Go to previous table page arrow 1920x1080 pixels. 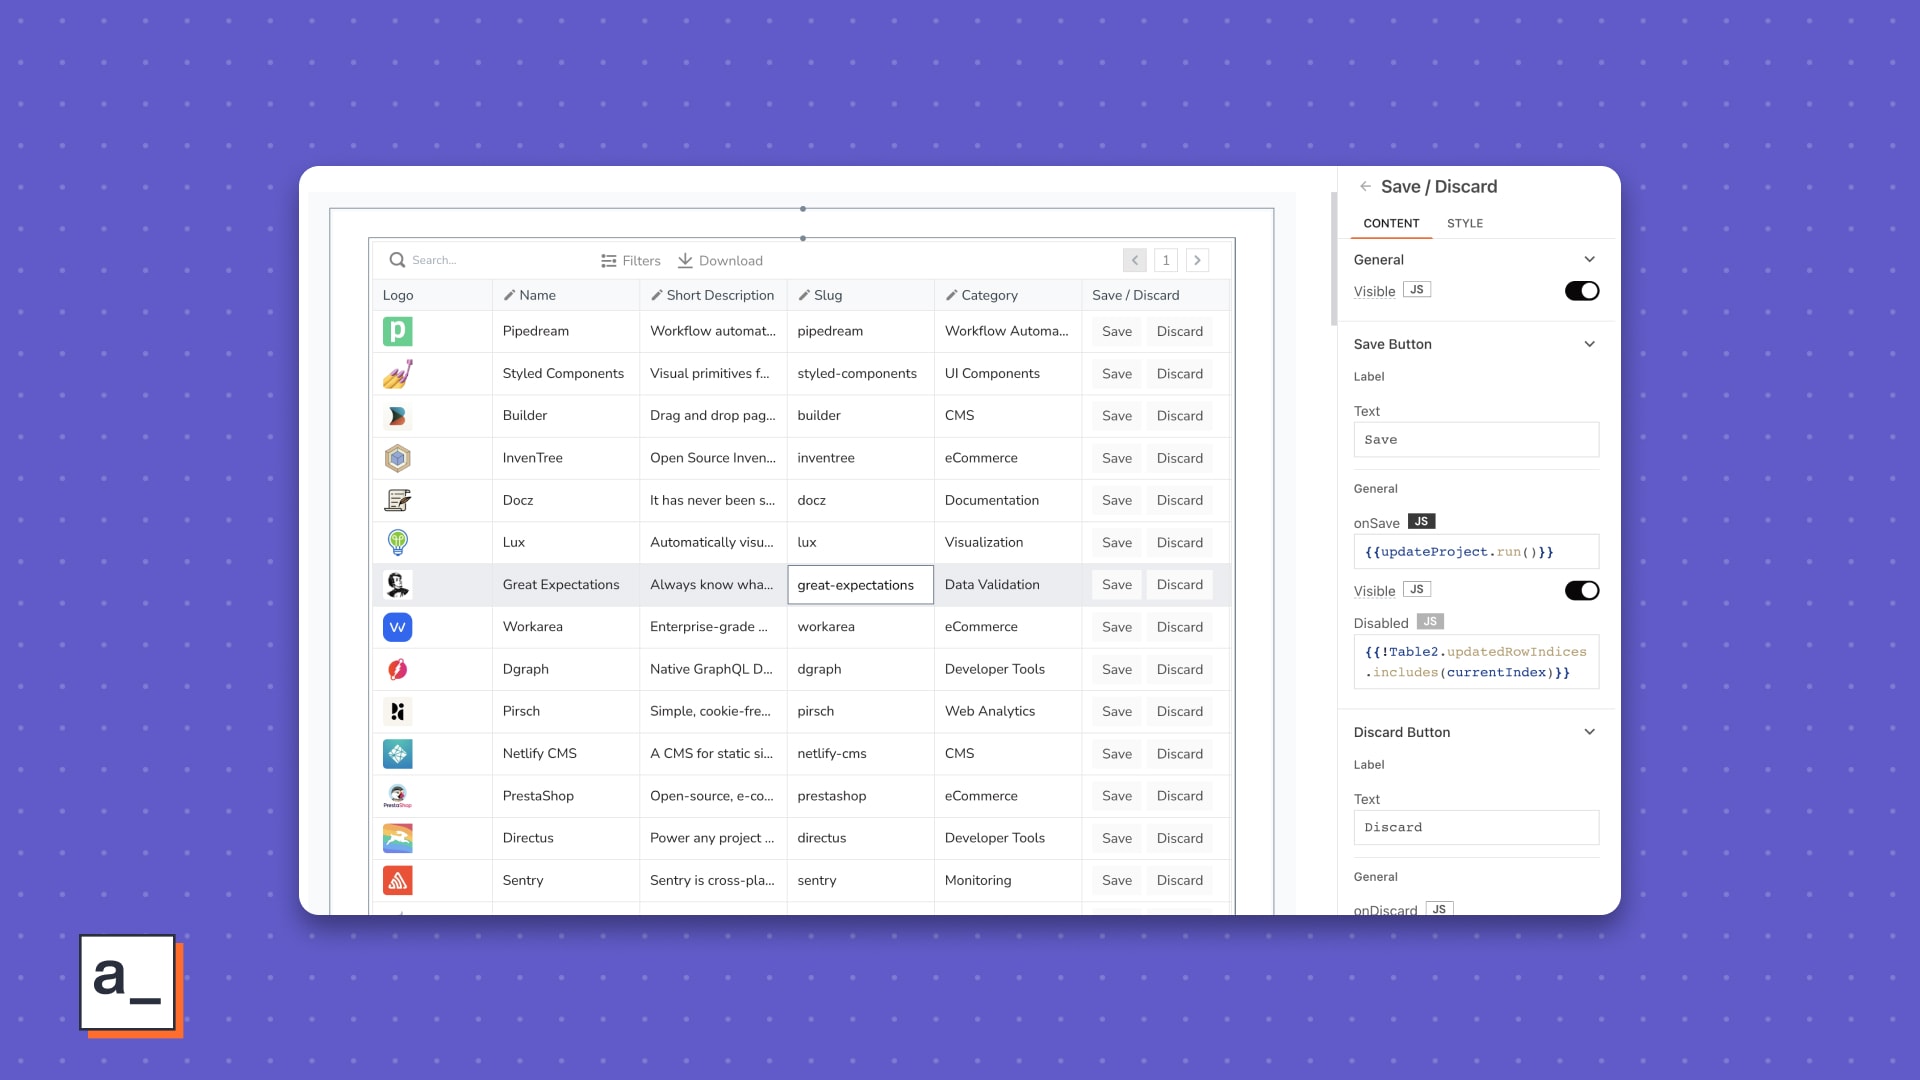(1134, 261)
